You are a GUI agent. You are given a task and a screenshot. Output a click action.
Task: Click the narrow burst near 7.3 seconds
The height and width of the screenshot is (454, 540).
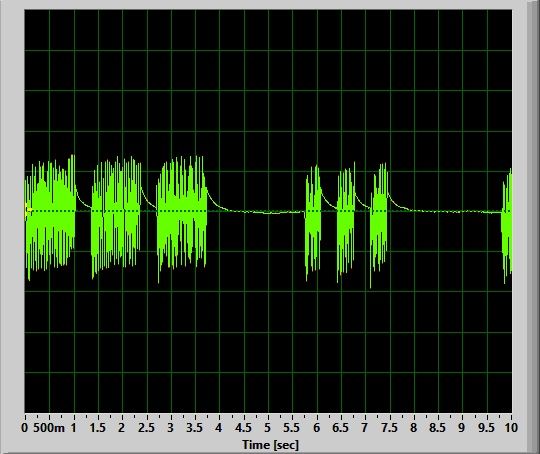pos(379,224)
